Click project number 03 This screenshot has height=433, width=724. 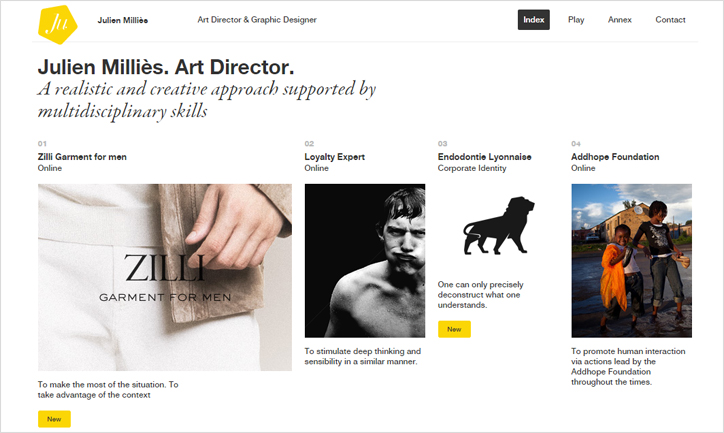click(x=442, y=144)
